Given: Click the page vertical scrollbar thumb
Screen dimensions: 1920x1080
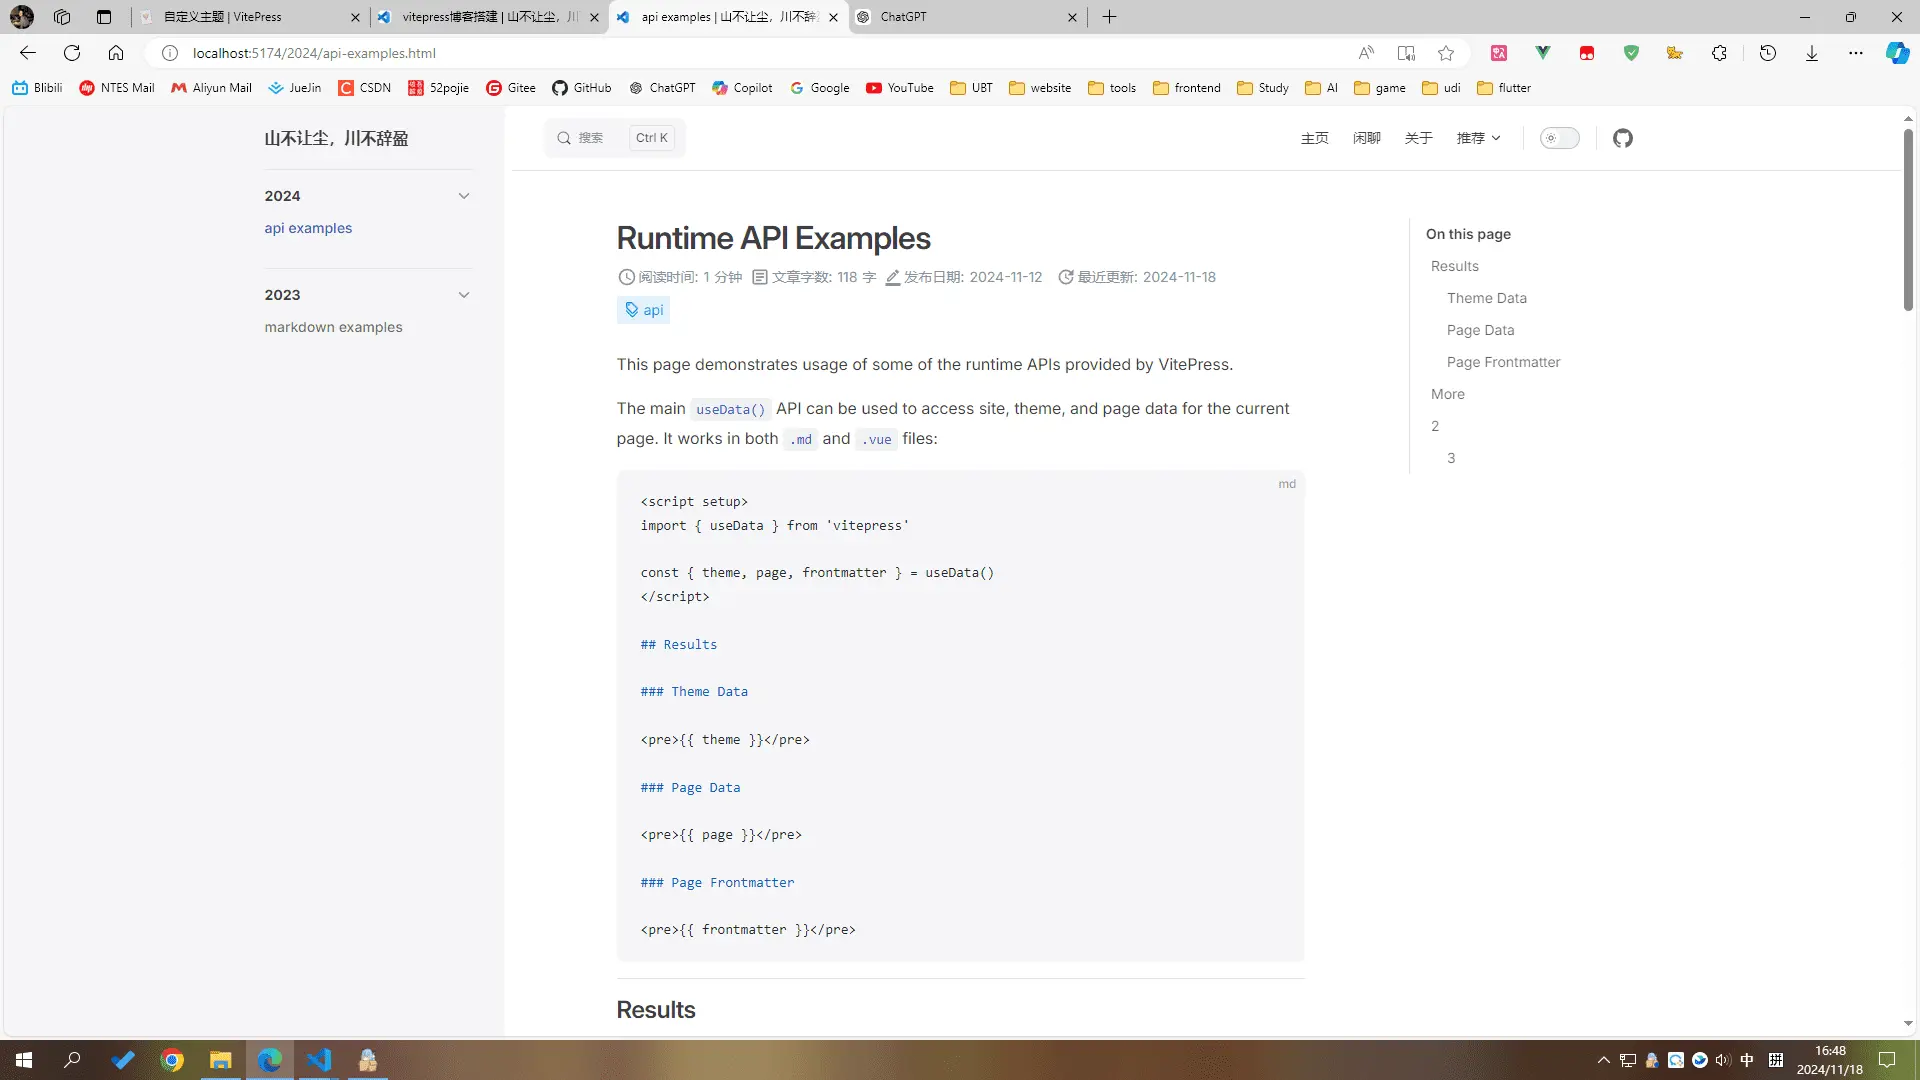Looking at the screenshot, I should pyautogui.click(x=1907, y=220).
